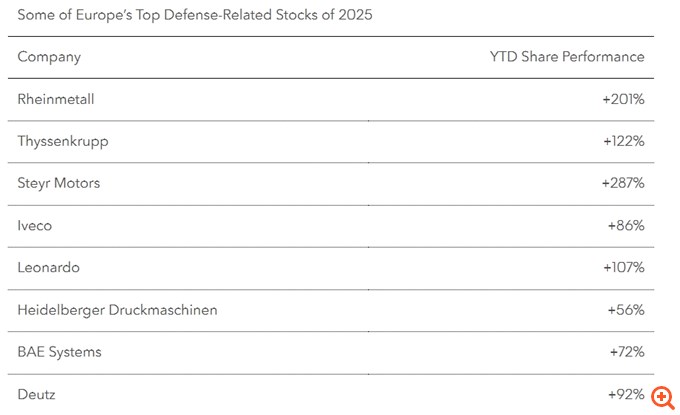Click Heidelberger Druckmaschinen company name

click(x=117, y=310)
